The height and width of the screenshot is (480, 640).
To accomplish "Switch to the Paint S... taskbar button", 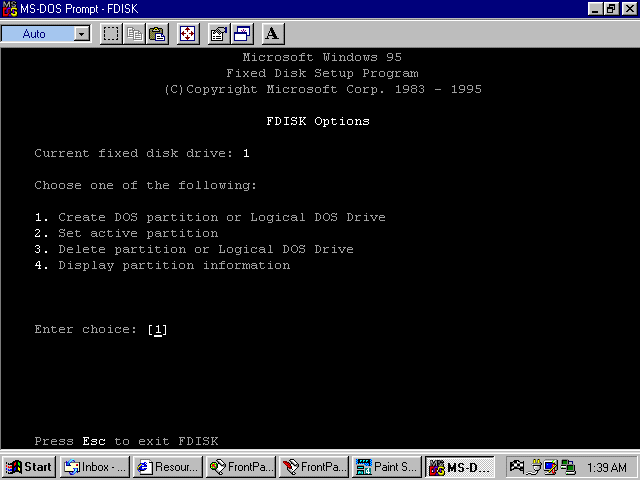I will pos(387,467).
